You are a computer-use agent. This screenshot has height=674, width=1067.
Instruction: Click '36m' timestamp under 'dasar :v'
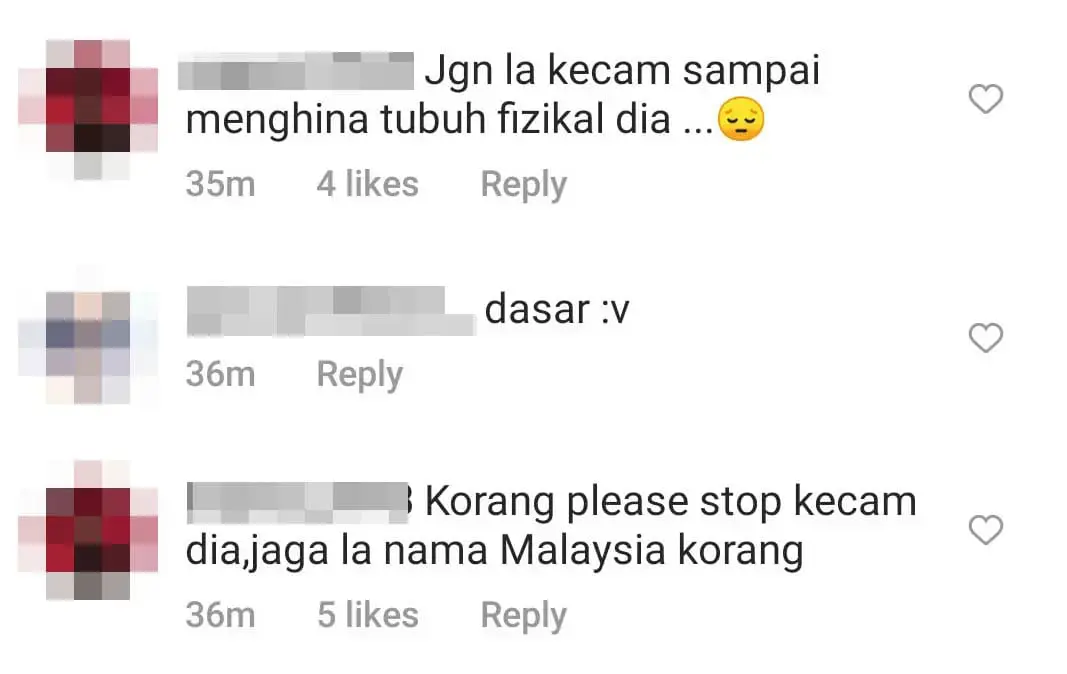(x=220, y=374)
